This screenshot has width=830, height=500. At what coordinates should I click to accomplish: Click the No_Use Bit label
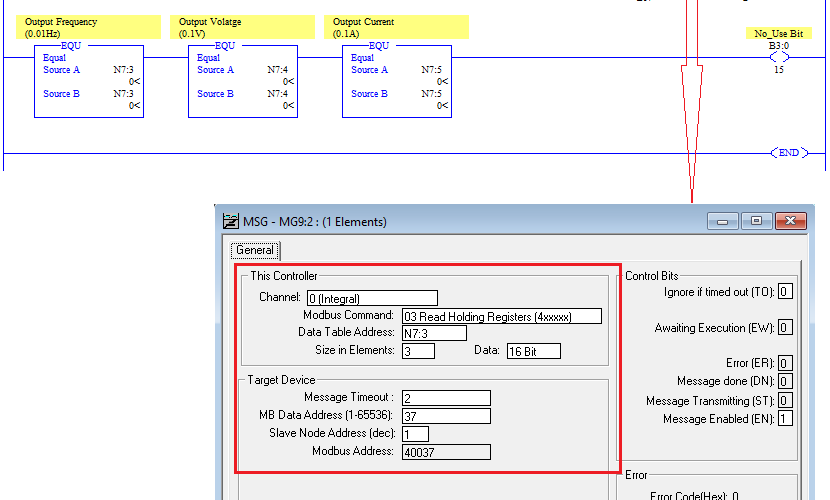pos(779,33)
